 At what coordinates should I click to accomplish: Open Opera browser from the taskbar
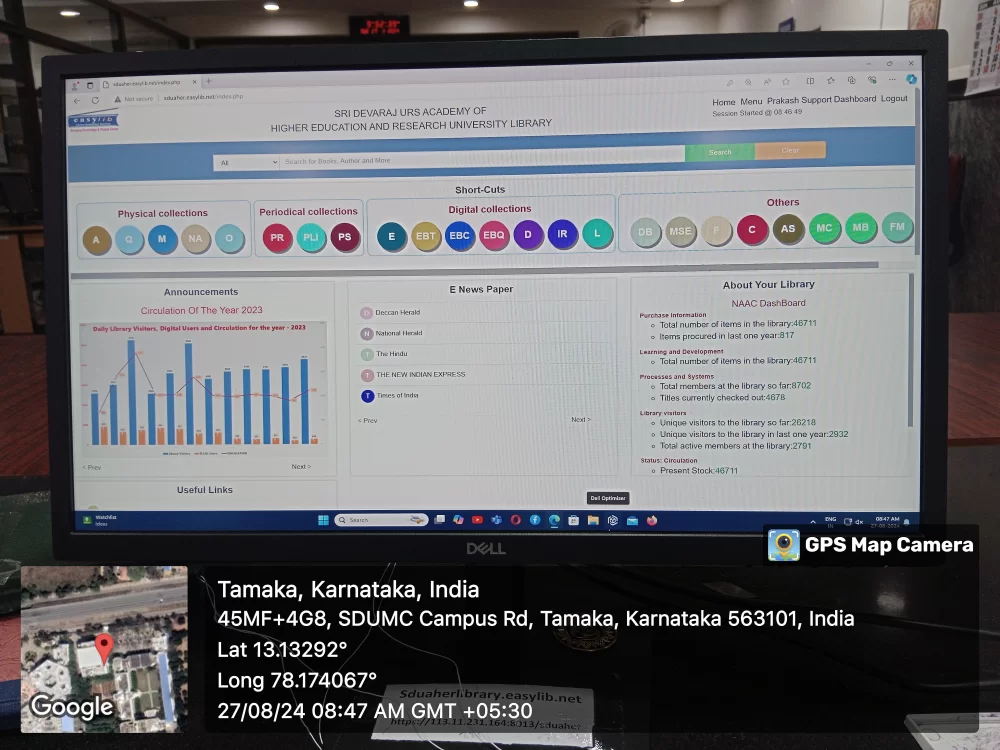515,520
